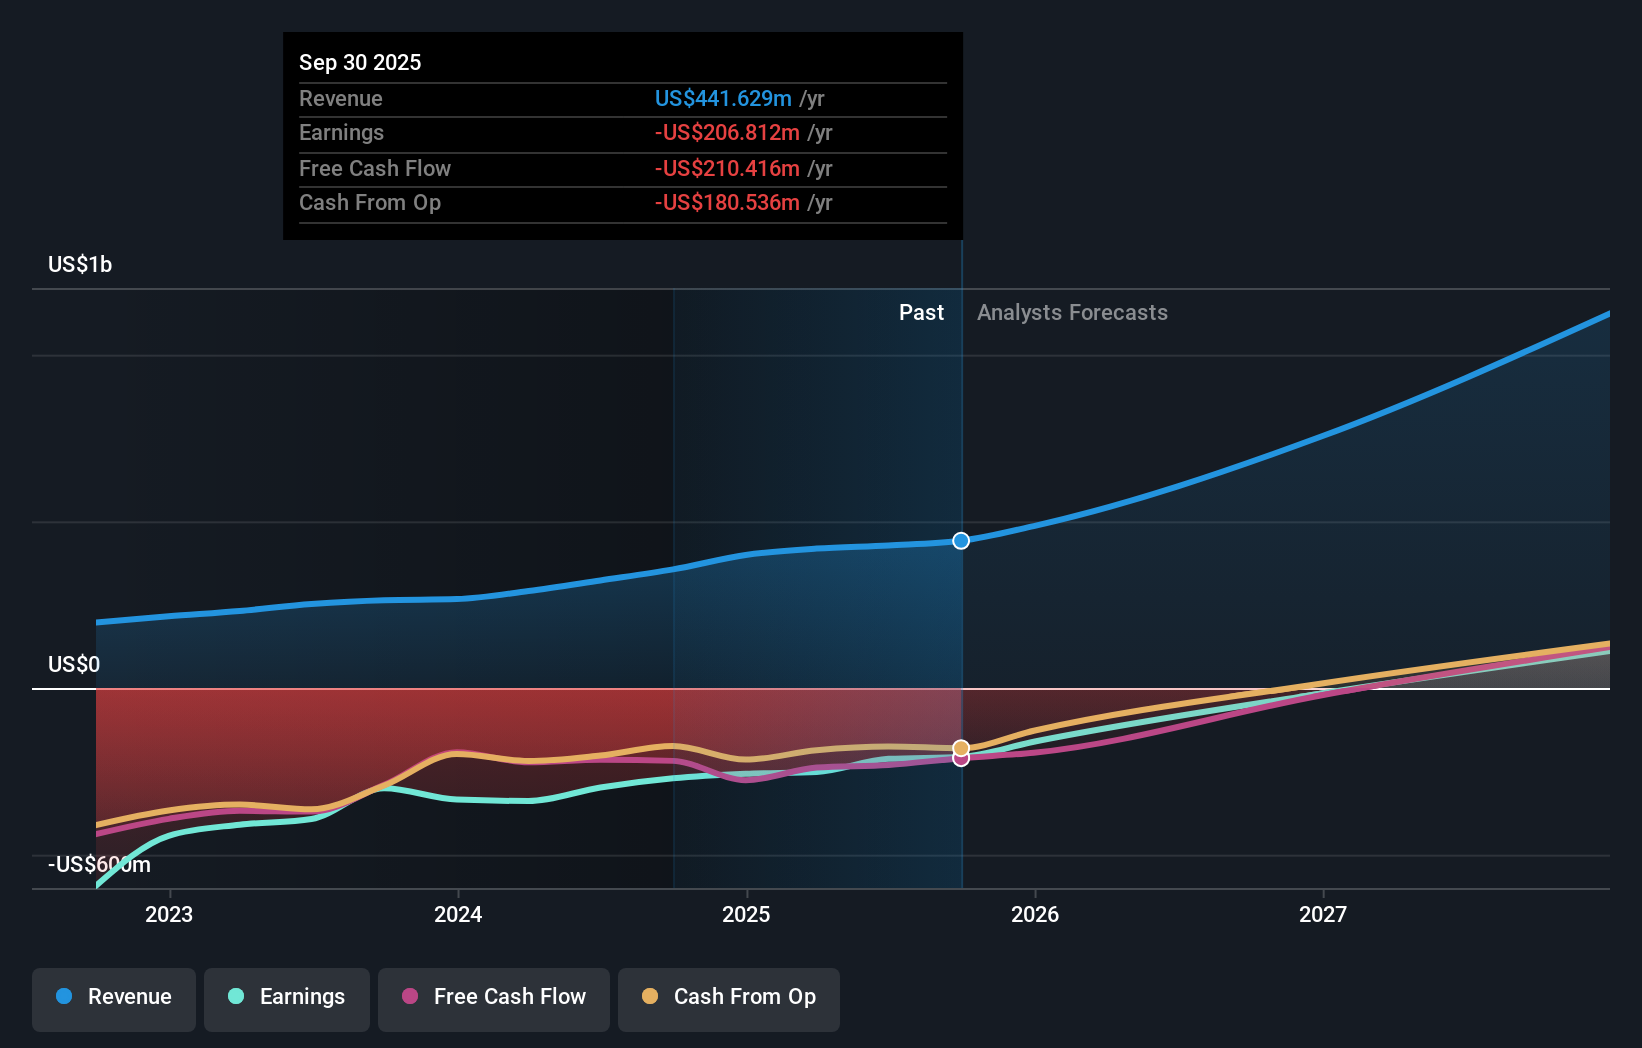Expand the Free Cash Flow tooltip entry
This screenshot has width=1642, height=1048.
375,168
